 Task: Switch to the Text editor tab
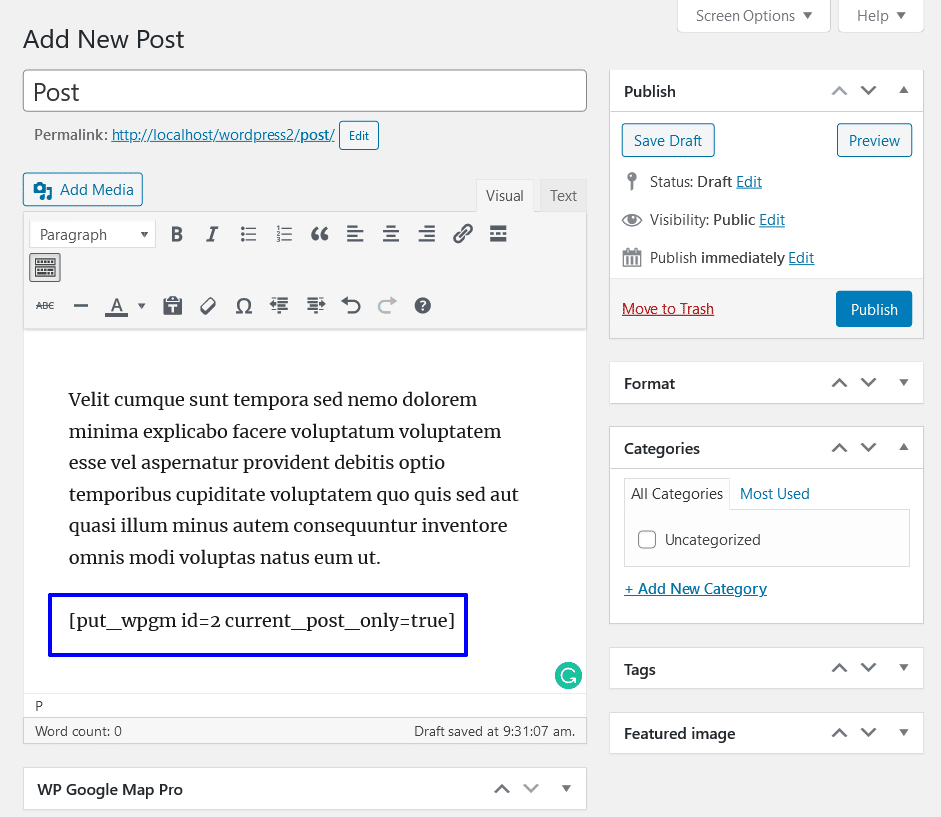click(563, 196)
